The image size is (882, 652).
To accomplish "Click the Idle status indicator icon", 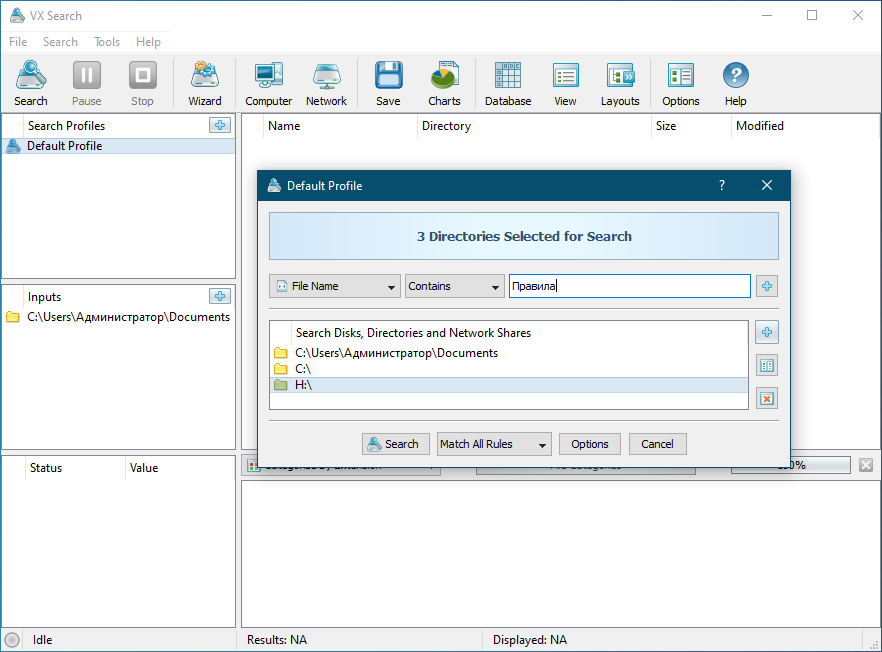I will pyautogui.click(x=12, y=640).
